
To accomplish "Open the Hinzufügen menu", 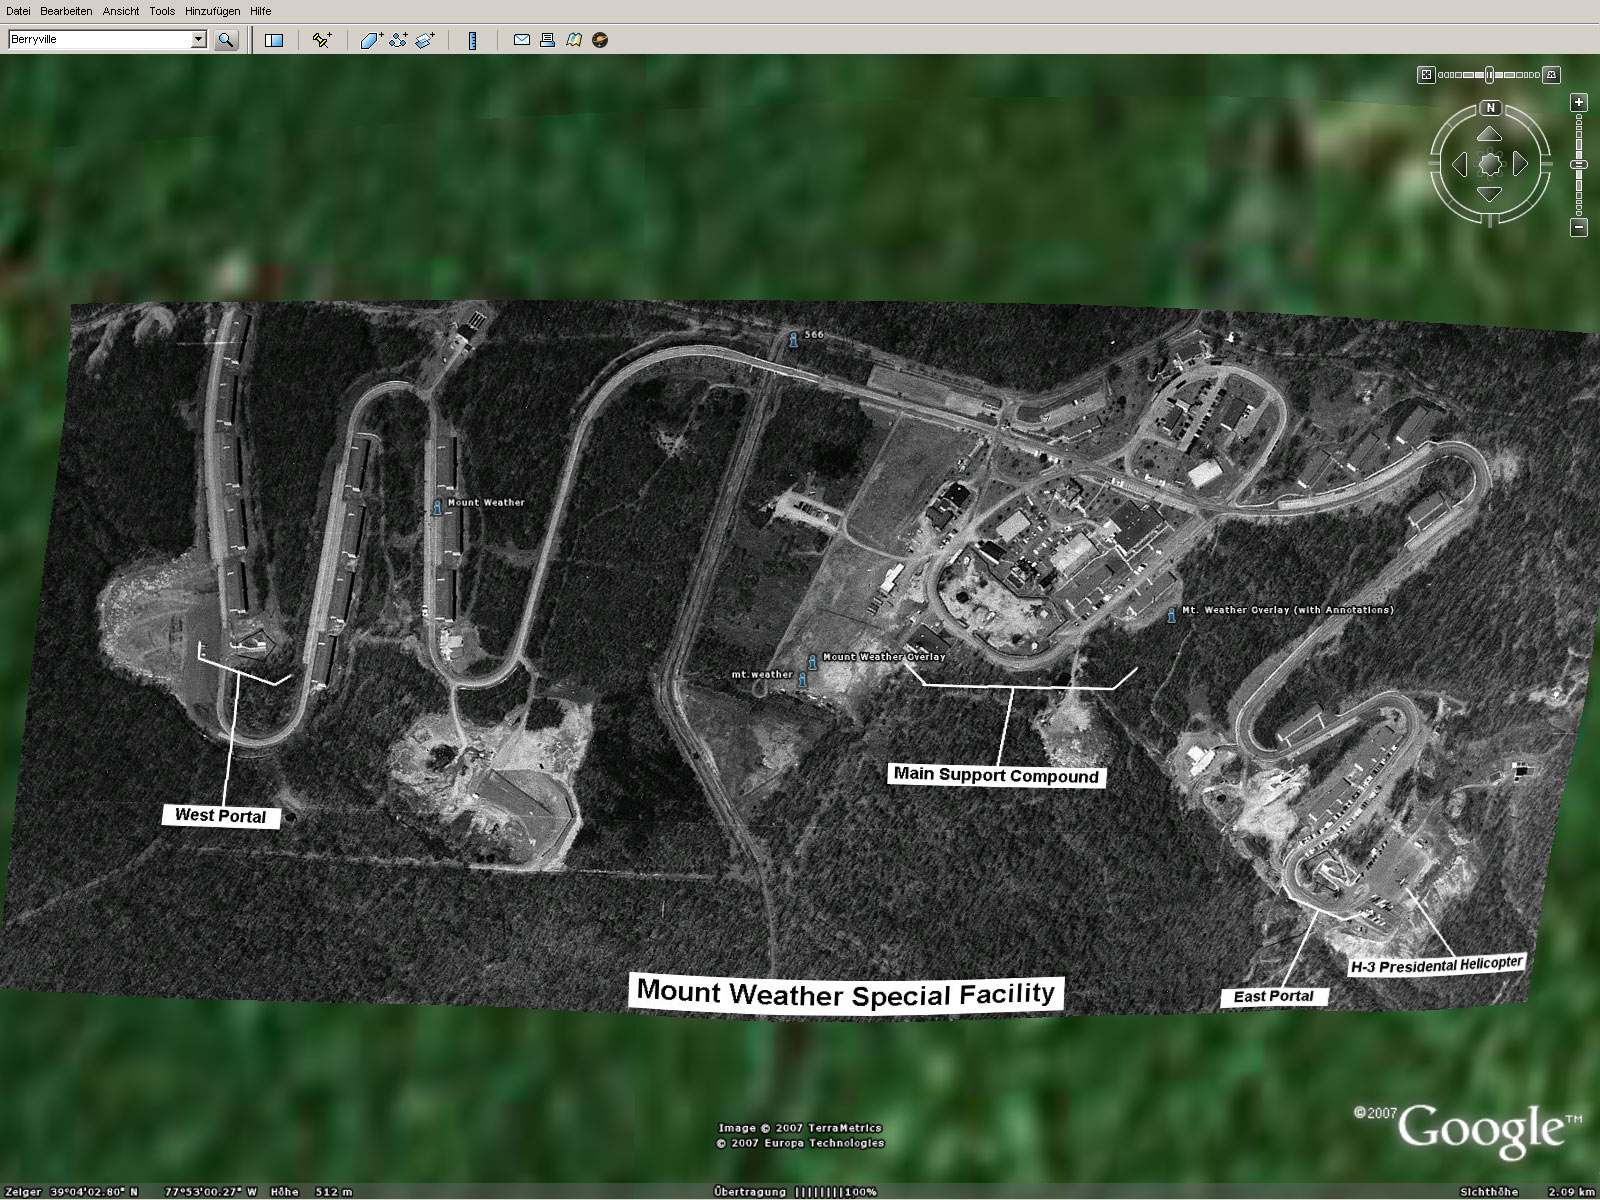I will pos(212,11).
